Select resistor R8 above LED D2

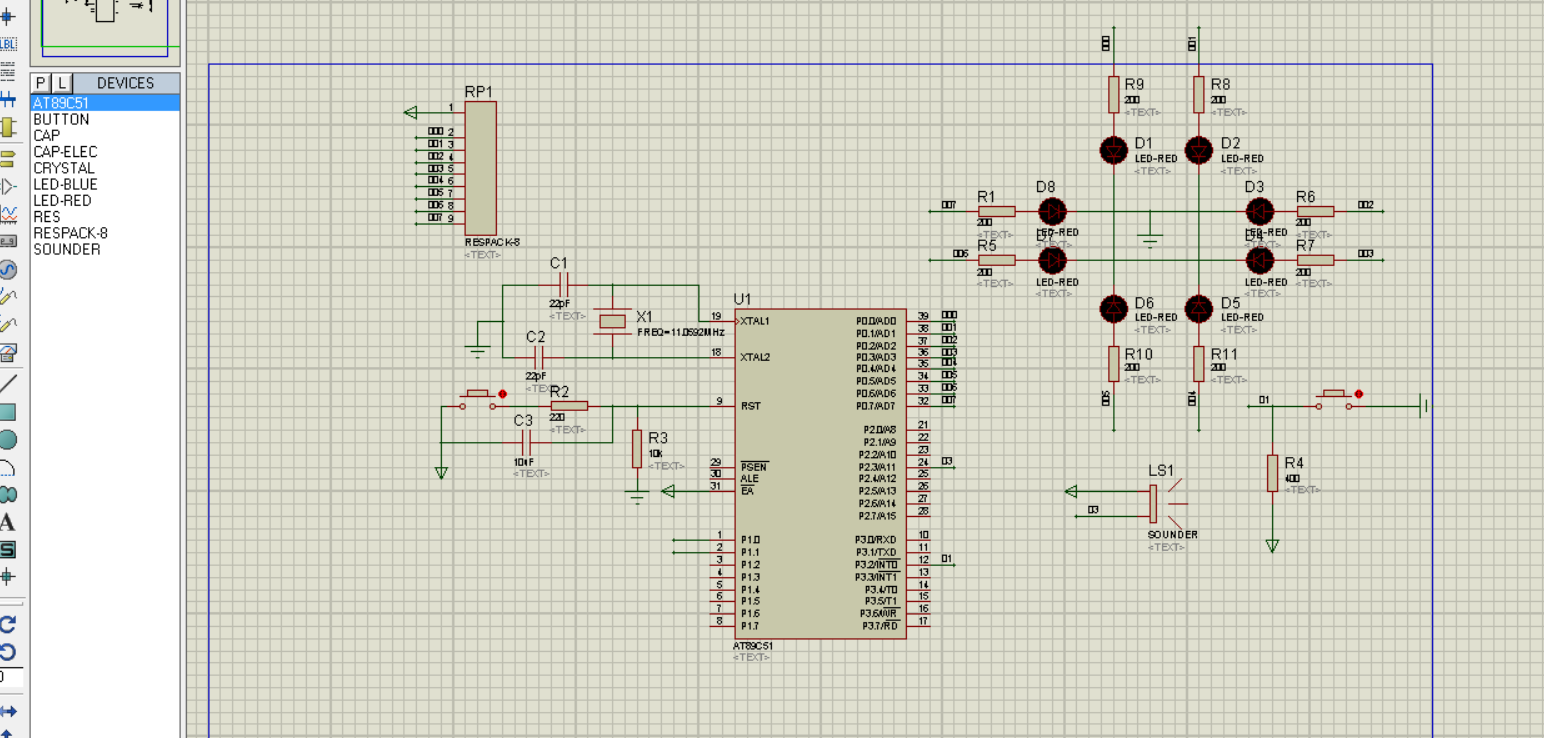click(1199, 95)
